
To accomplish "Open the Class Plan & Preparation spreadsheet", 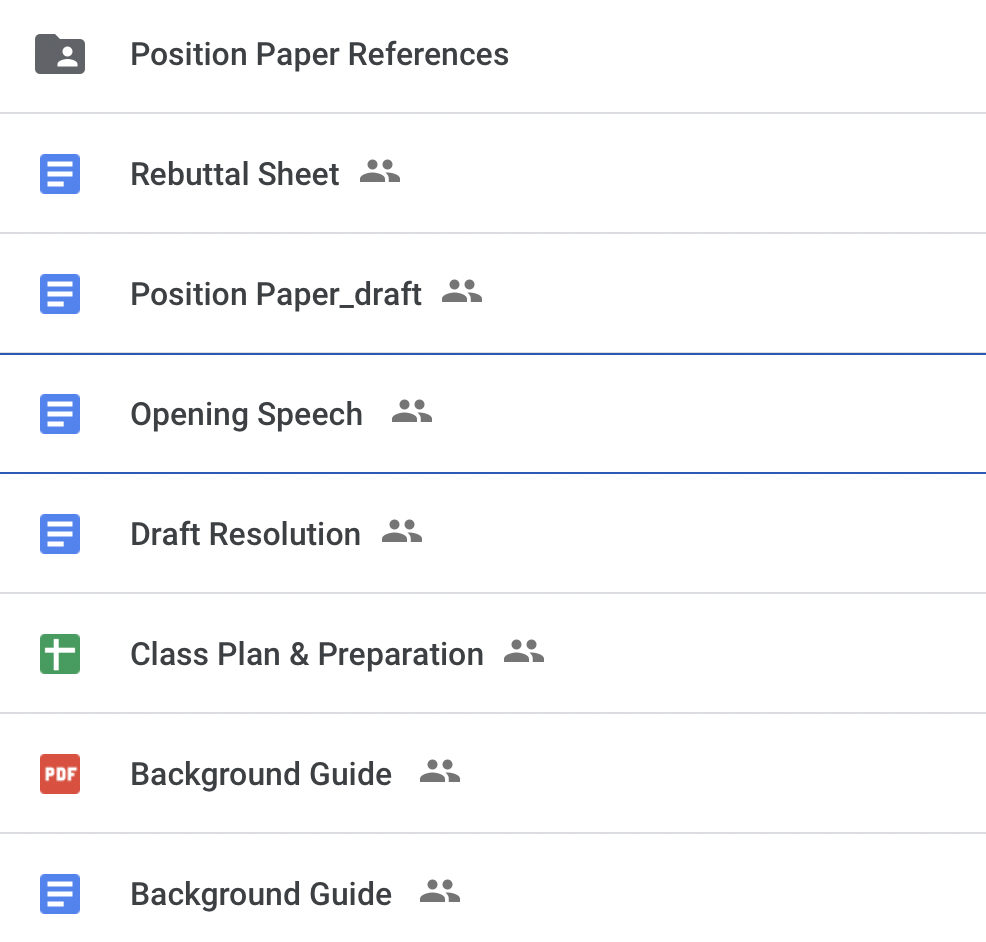I will [306, 654].
